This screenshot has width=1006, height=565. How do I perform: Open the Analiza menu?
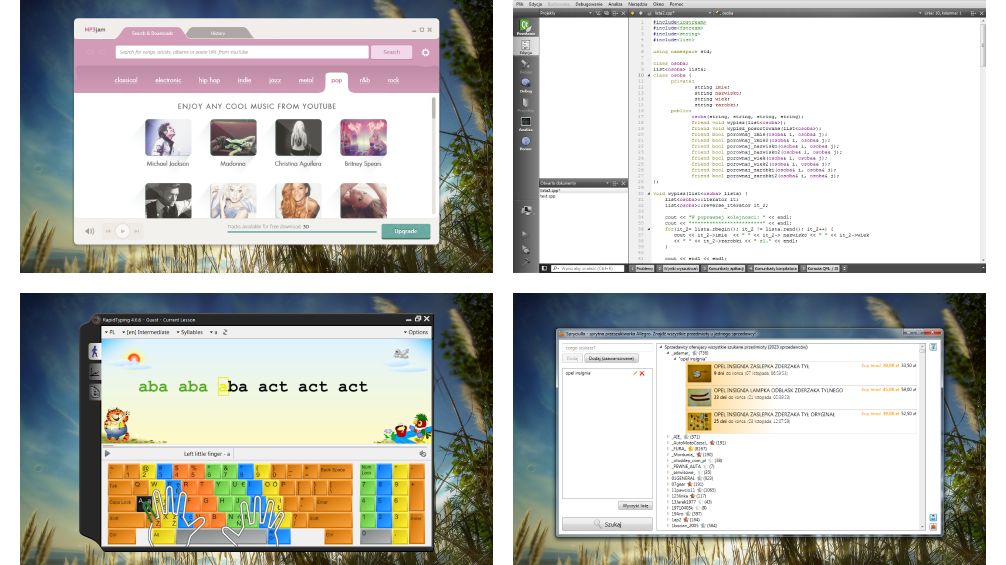(x=615, y=4)
